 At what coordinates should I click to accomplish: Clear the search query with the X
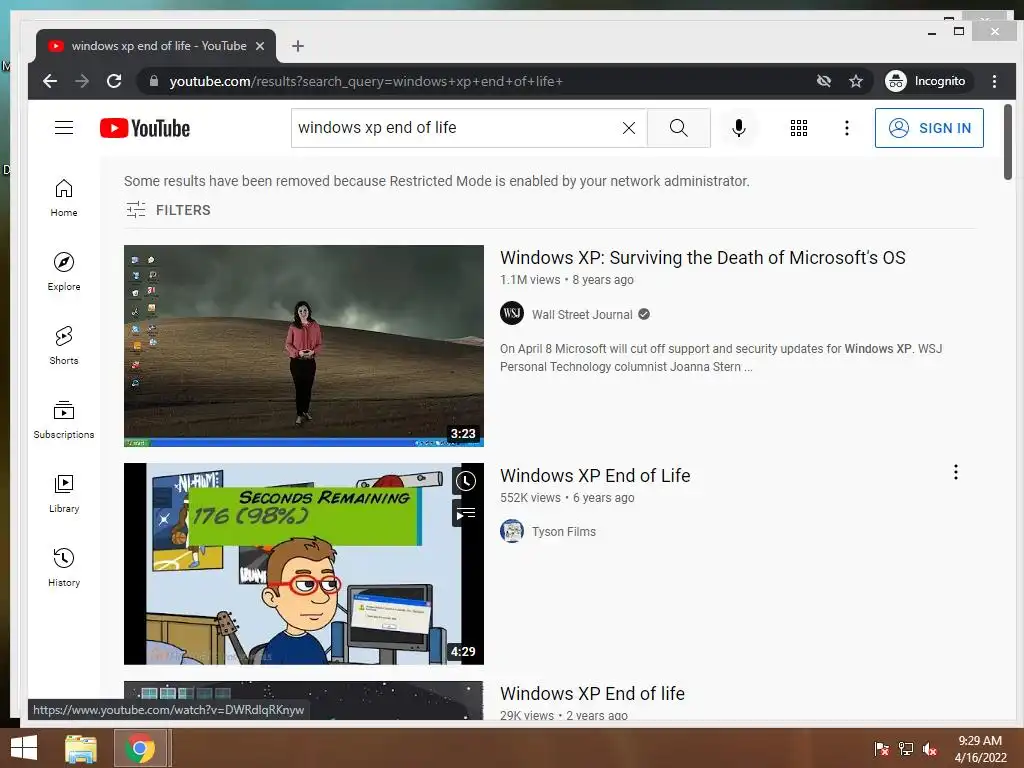coord(628,128)
